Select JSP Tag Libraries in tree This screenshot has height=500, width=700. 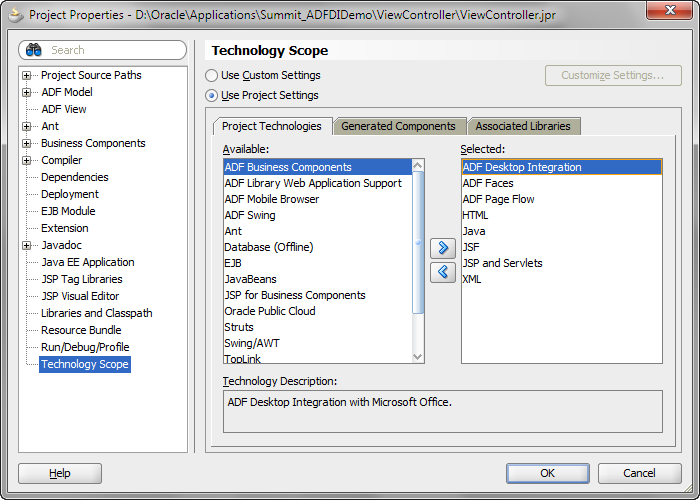click(x=82, y=279)
